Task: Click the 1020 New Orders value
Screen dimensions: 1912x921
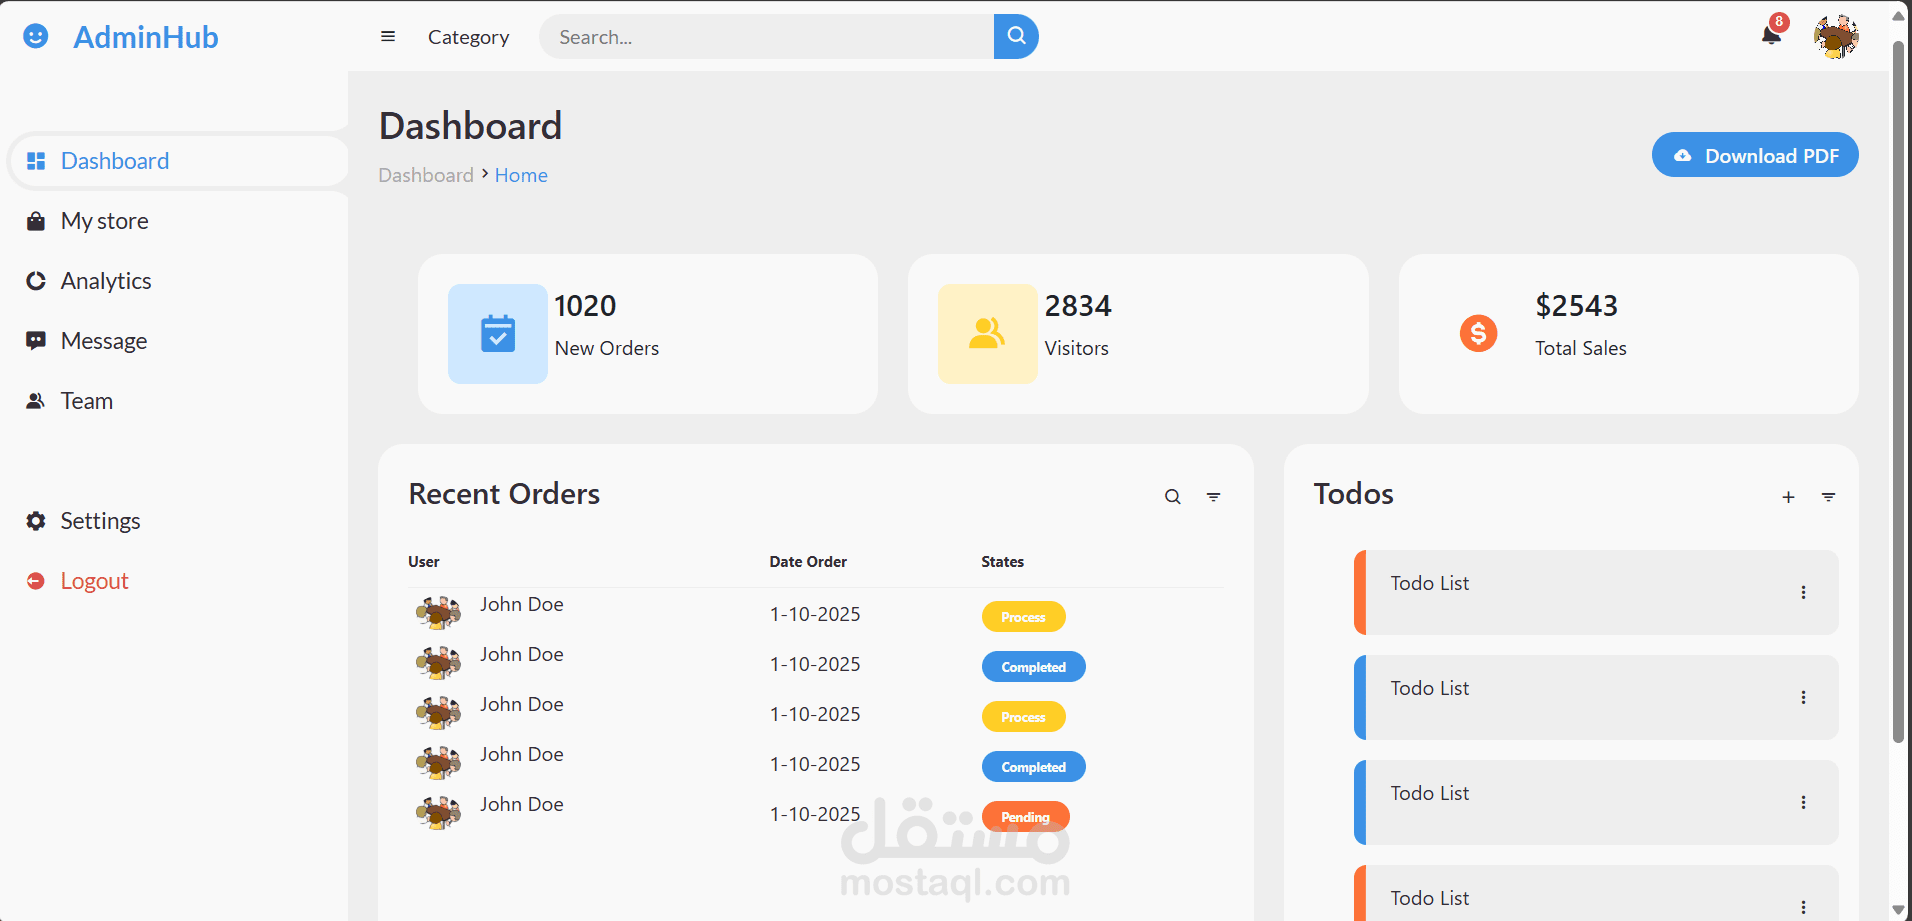Action: click(x=585, y=306)
